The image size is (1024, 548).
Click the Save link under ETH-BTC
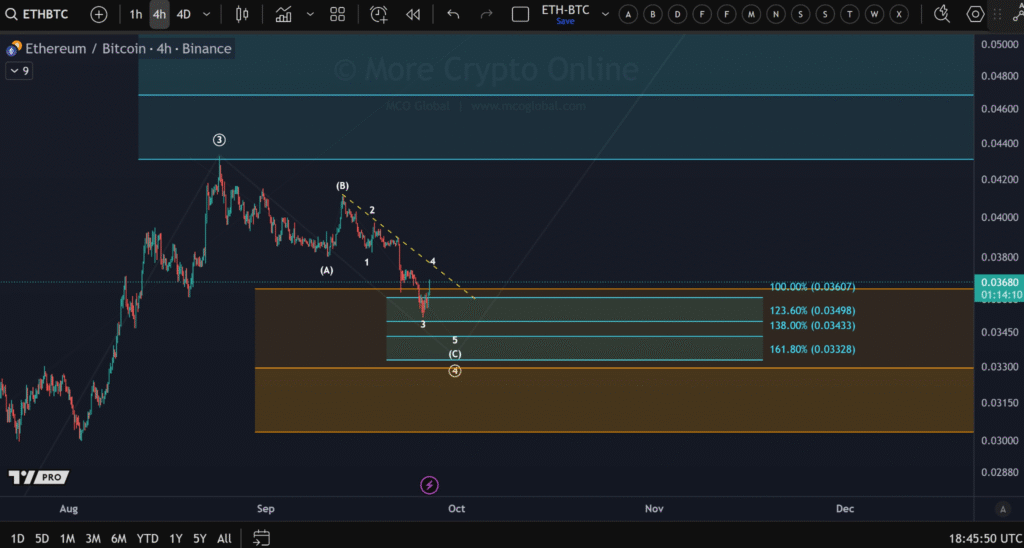pyautogui.click(x=565, y=21)
